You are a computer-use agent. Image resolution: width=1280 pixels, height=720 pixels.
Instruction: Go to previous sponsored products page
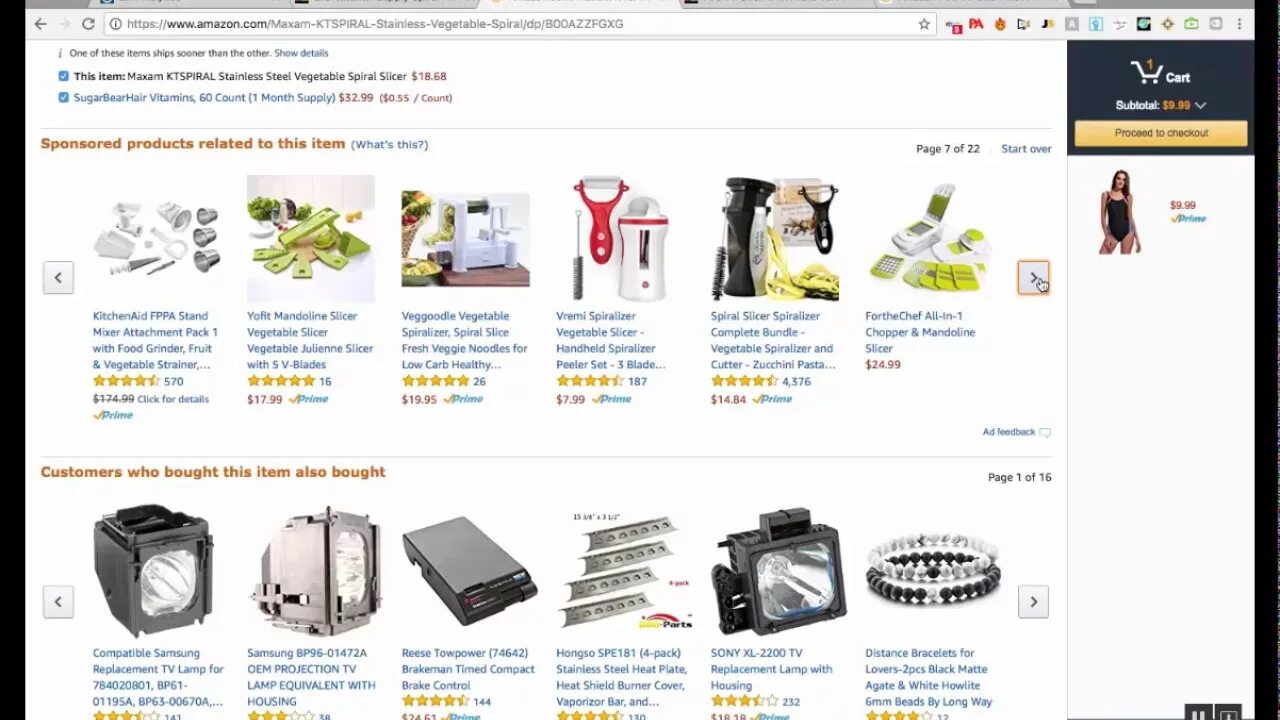(58, 278)
